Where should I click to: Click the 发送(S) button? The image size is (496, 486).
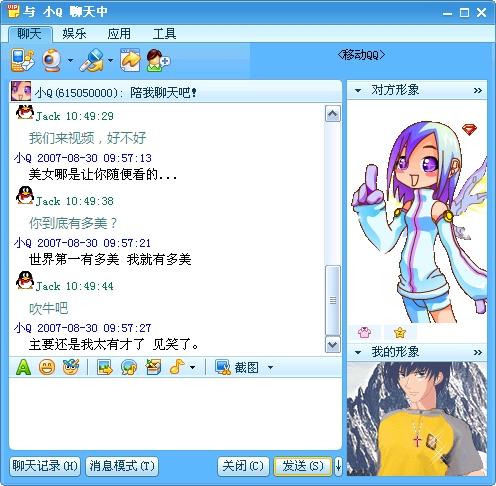(303, 466)
